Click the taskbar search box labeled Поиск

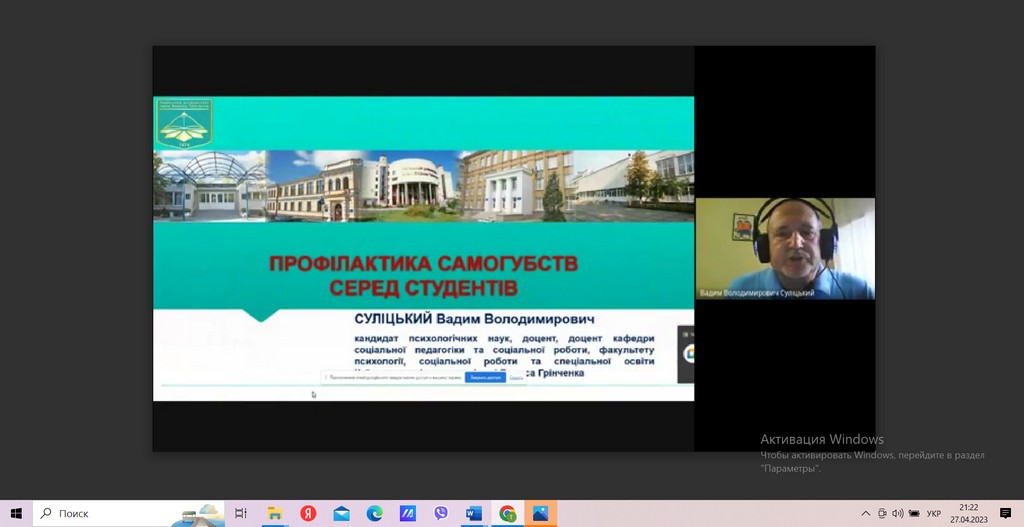click(100, 513)
